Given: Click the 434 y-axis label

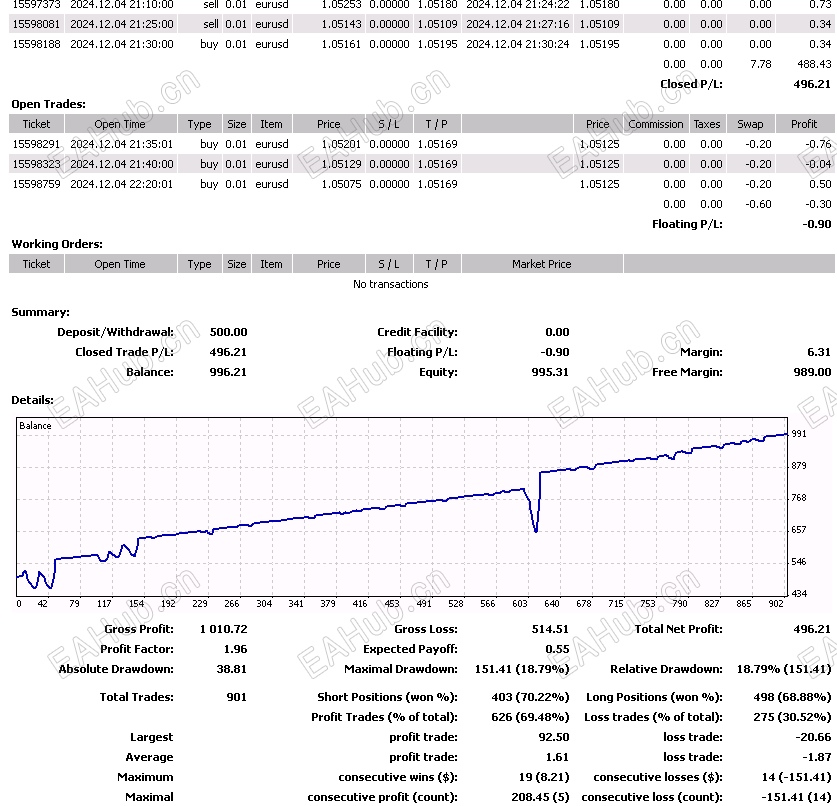Looking at the screenshot, I should (x=799, y=594).
